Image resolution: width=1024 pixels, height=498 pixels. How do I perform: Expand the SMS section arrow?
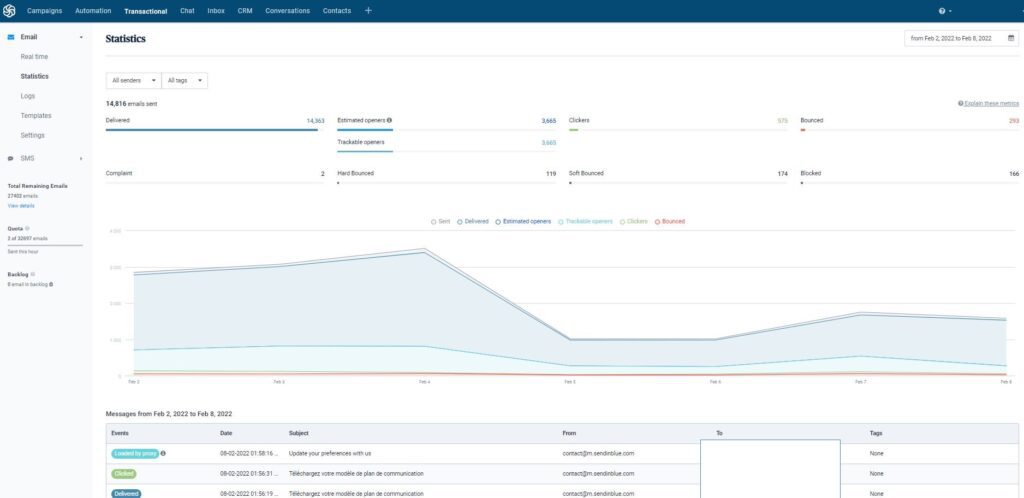pos(81,159)
